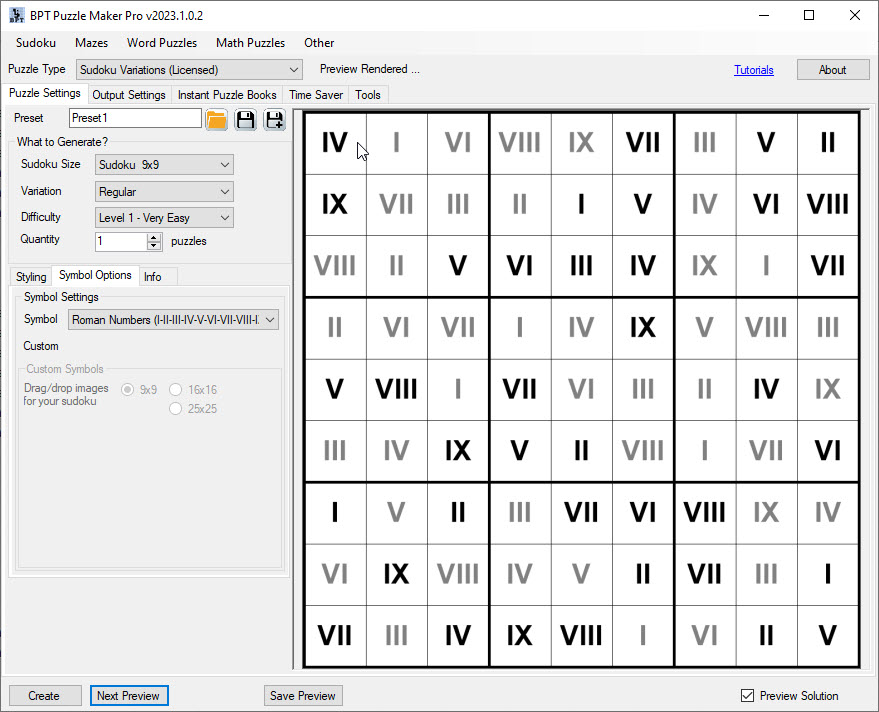Viewport: 879px width, 712px height.
Task: Open the Mazes menu
Action: click(x=91, y=43)
